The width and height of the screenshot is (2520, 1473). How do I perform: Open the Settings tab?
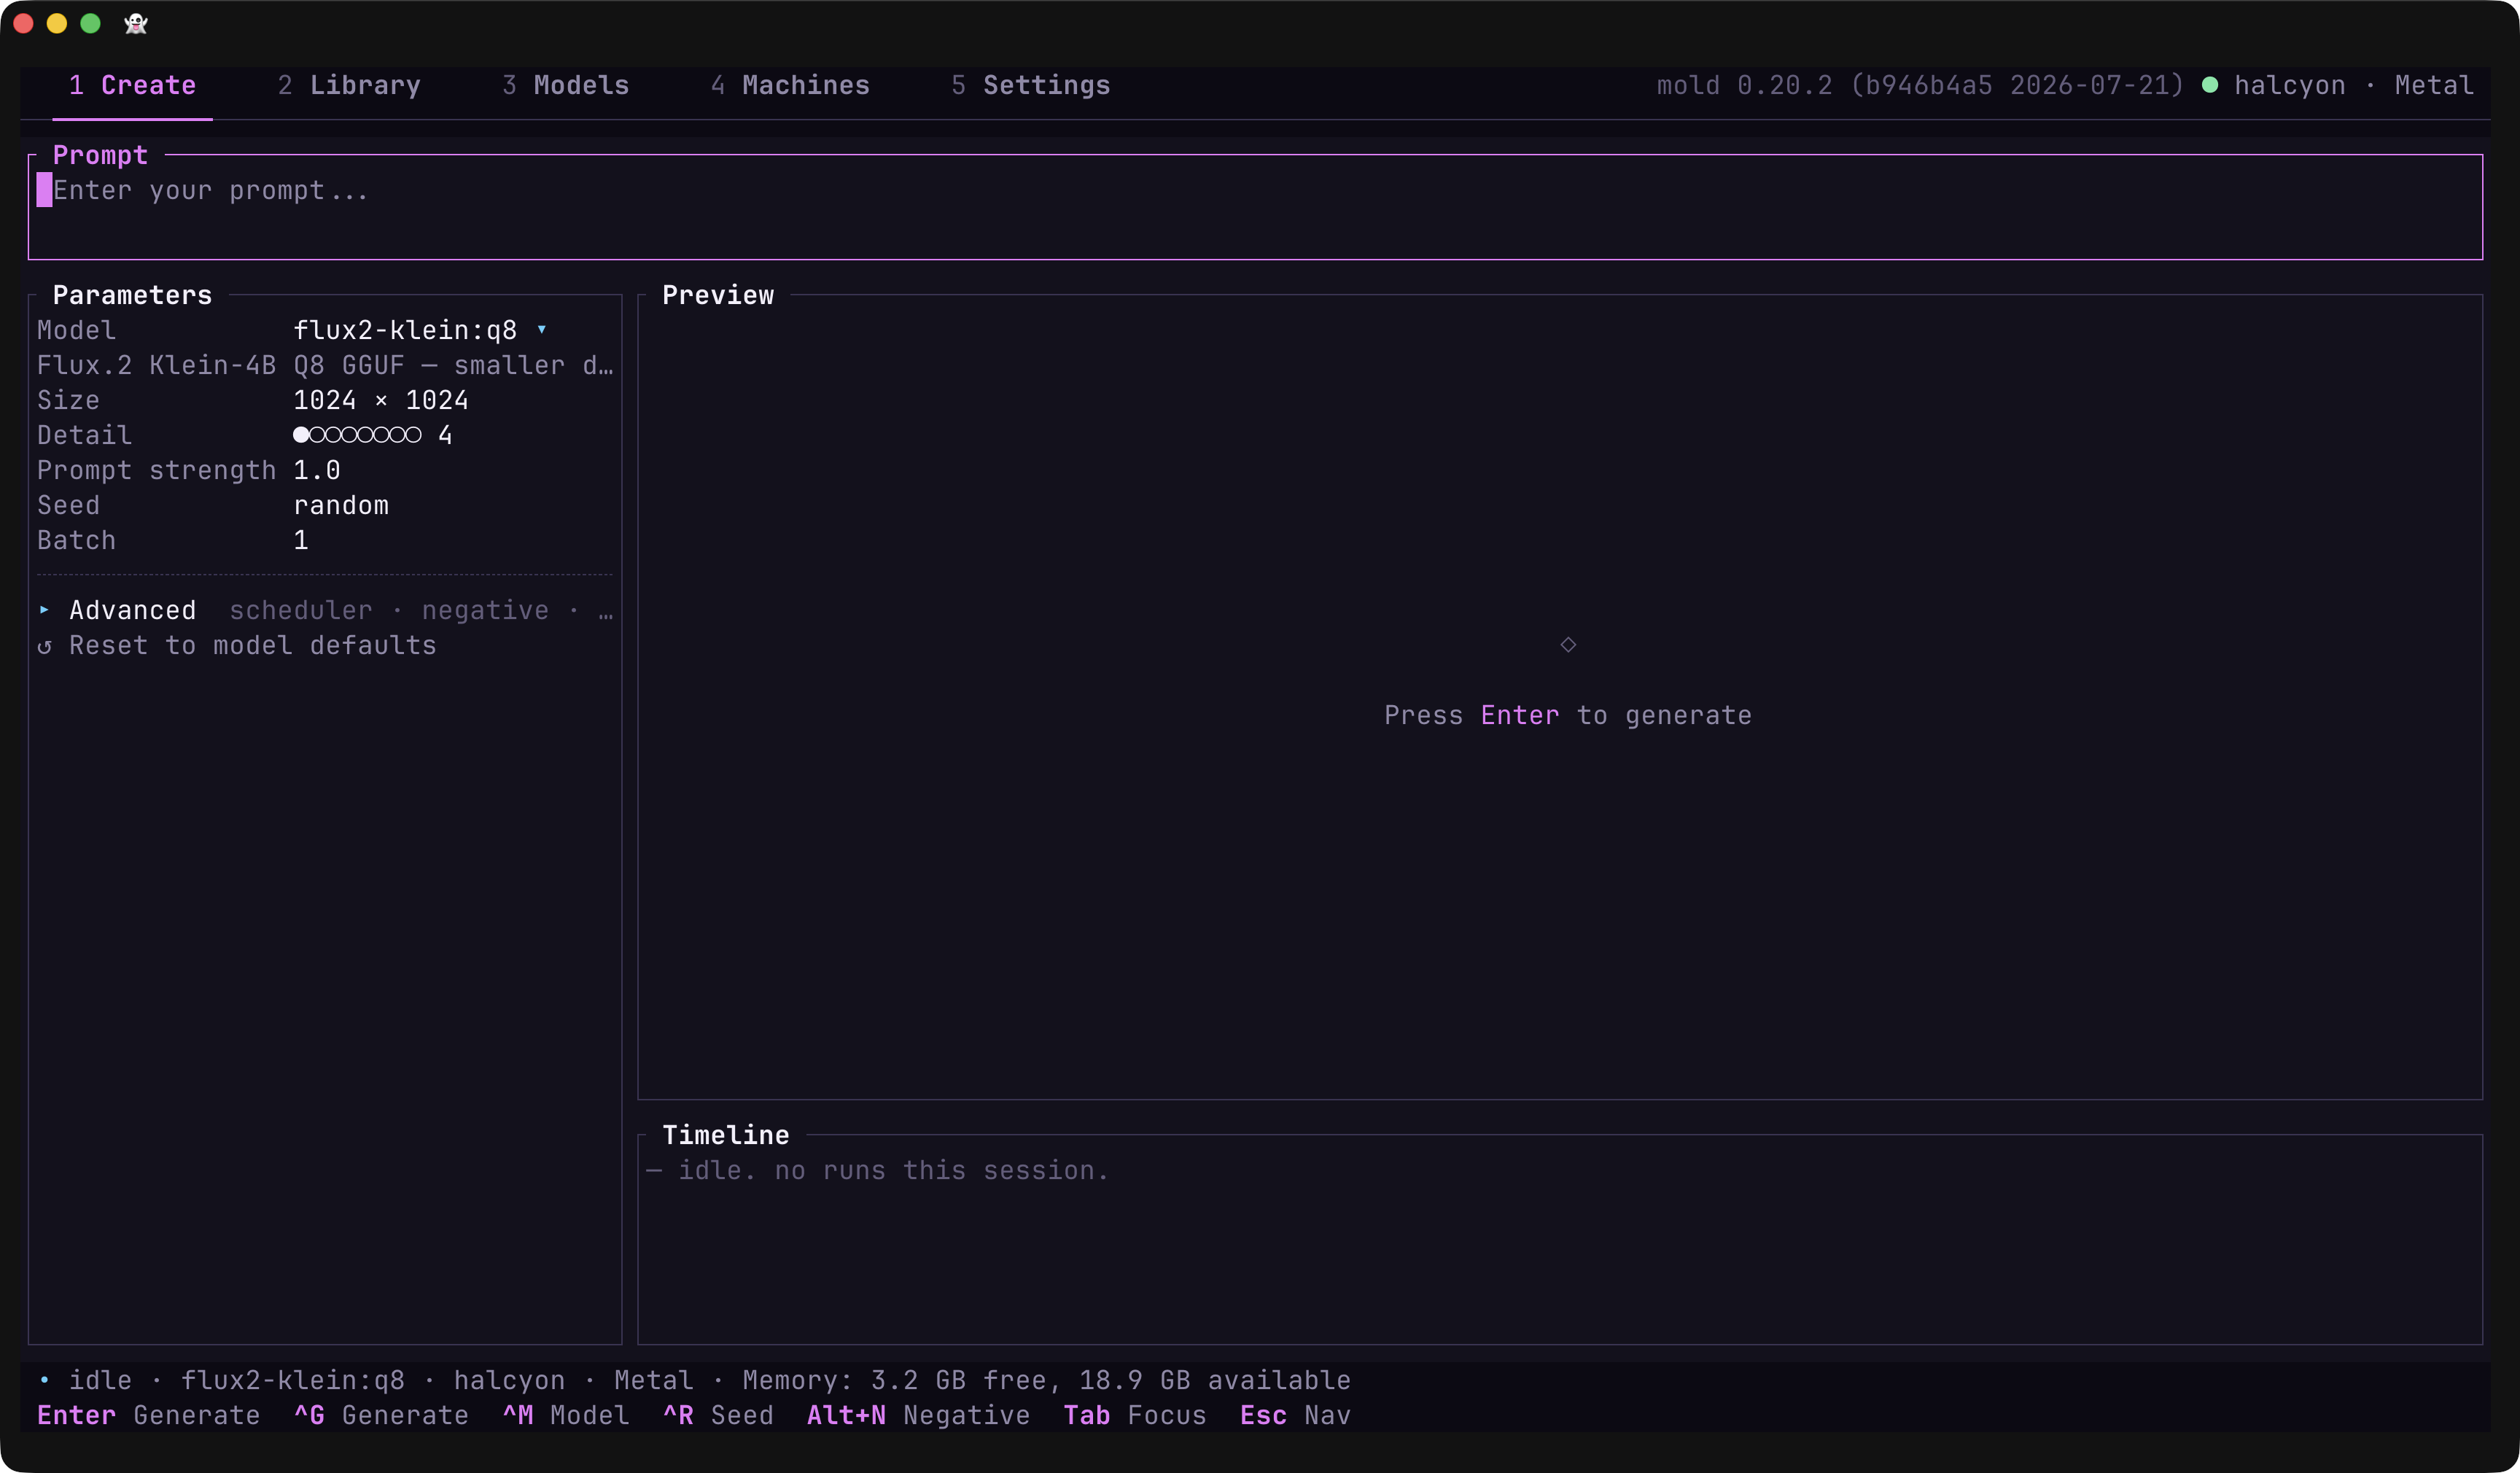tap(1031, 85)
